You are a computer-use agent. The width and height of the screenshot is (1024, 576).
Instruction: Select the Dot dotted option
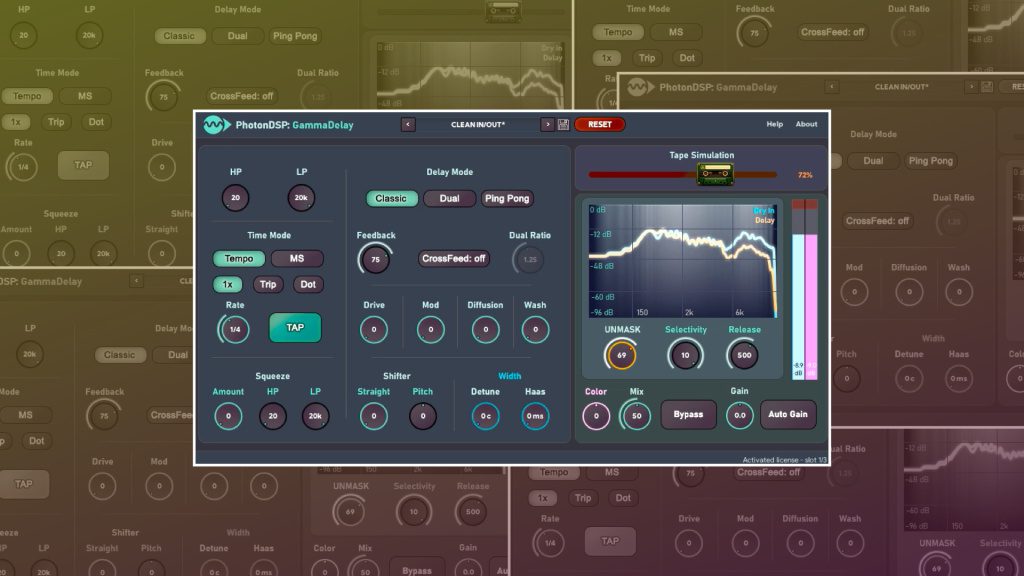click(308, 284)
